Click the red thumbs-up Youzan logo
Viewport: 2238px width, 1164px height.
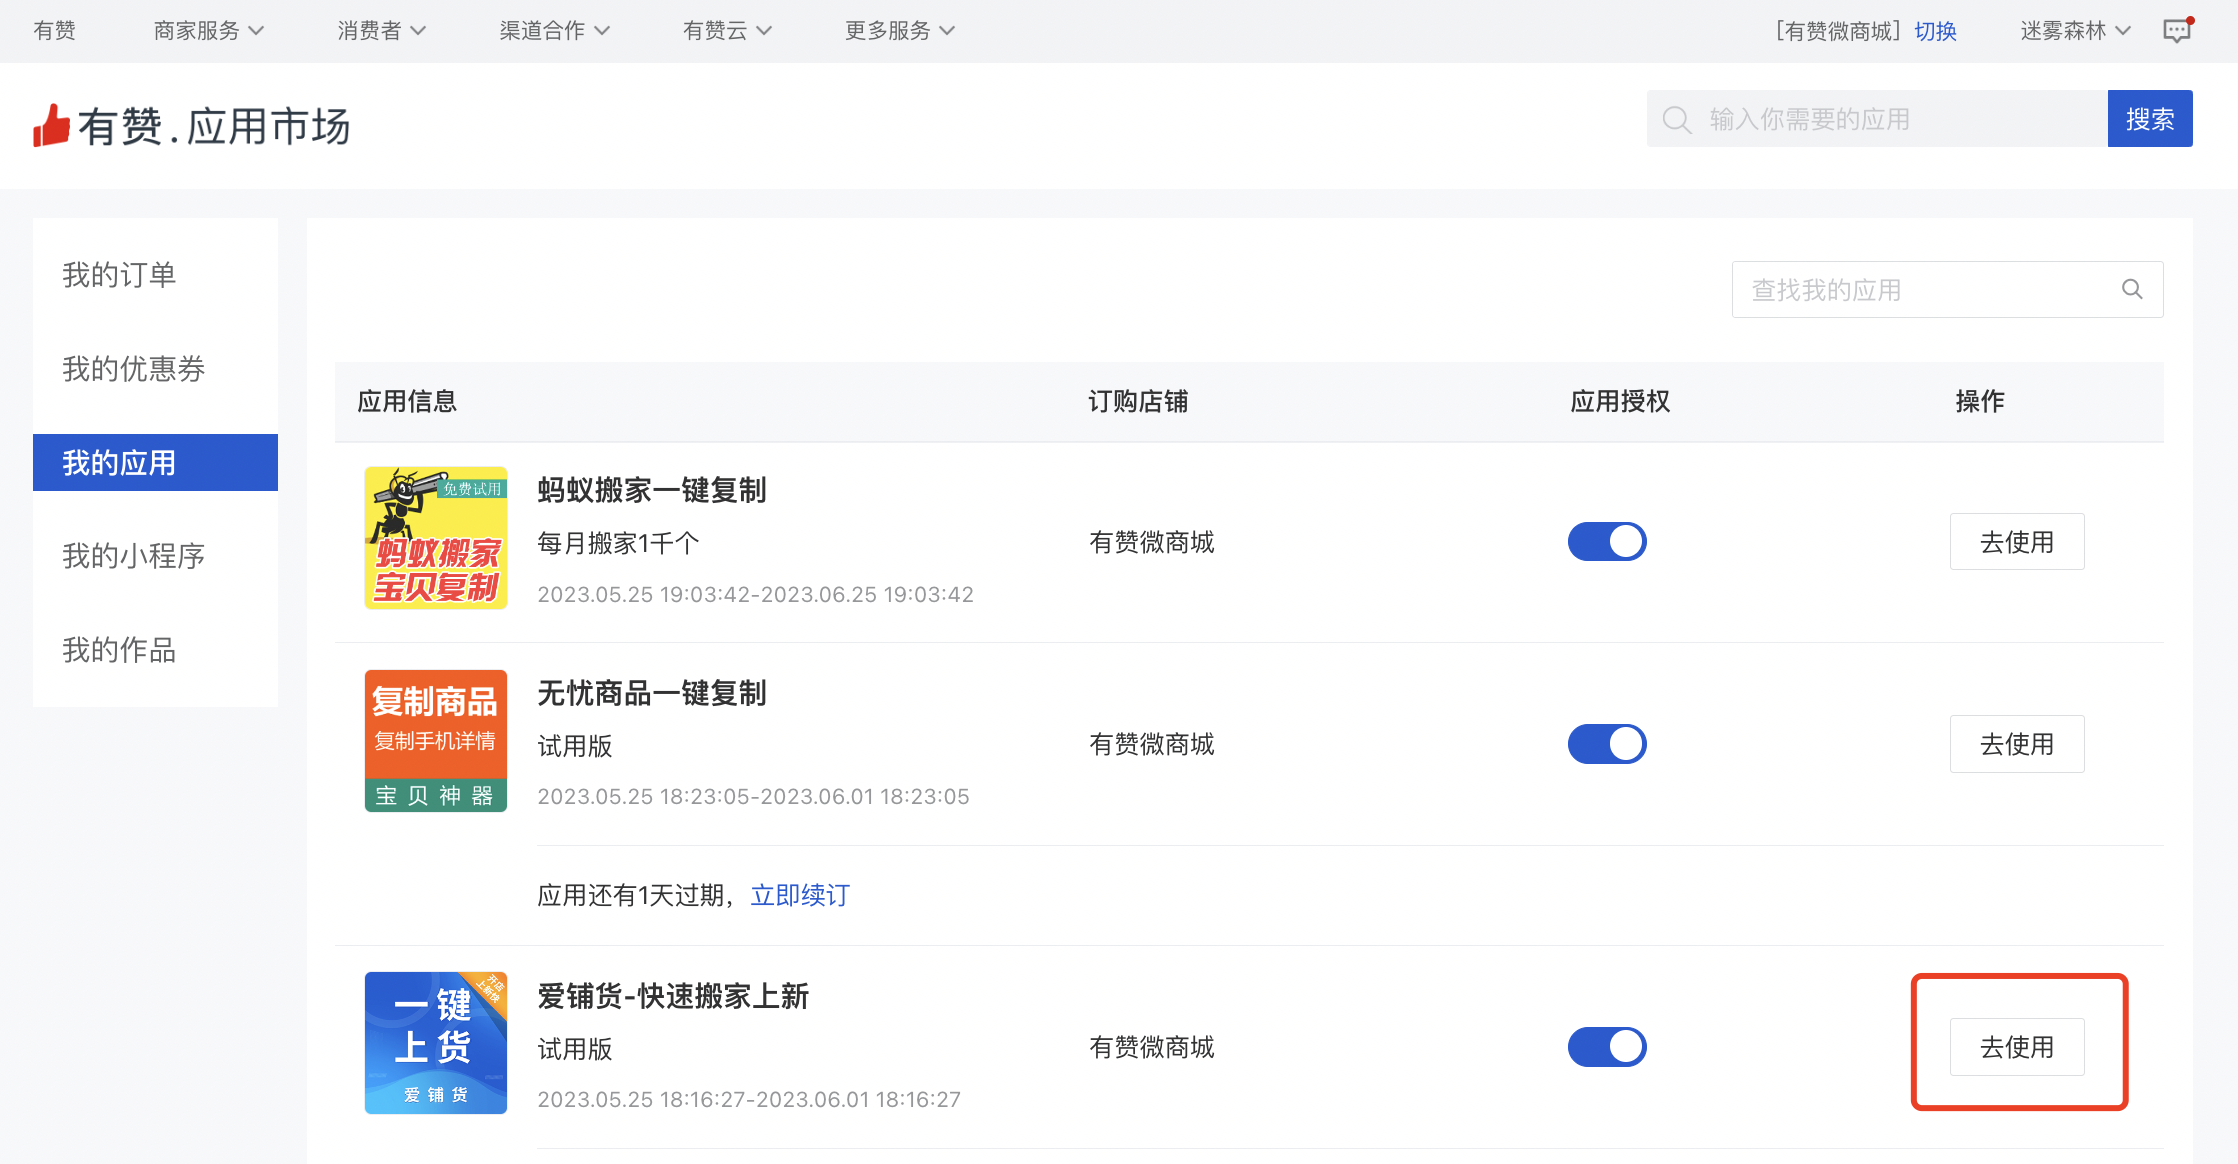point(51,126)
